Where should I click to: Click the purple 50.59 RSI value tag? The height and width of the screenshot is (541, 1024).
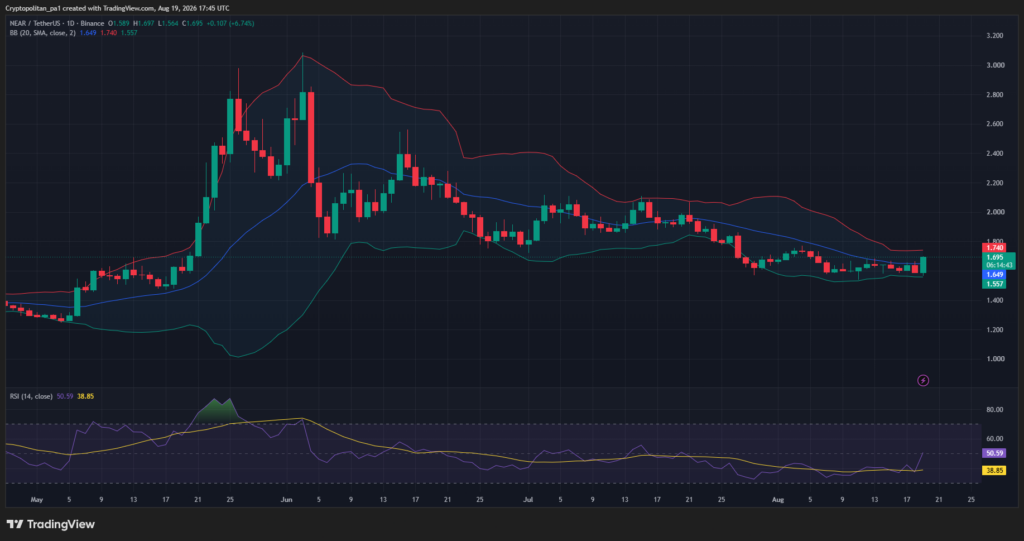point(995,453)
